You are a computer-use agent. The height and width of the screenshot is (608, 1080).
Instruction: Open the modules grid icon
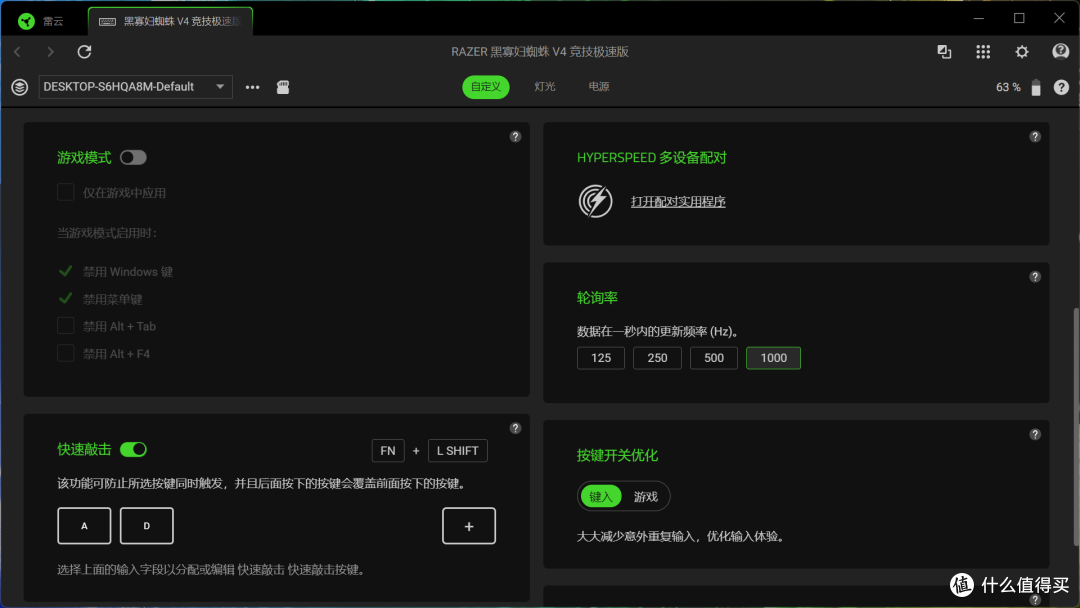click(x=983, y=52)
